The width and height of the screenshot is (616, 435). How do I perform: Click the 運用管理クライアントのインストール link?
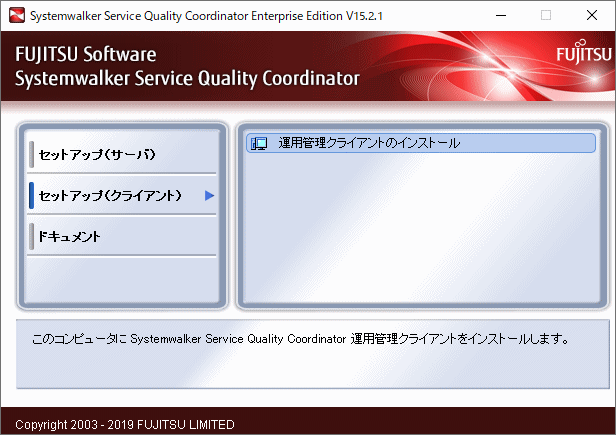(x=421, y=143)
